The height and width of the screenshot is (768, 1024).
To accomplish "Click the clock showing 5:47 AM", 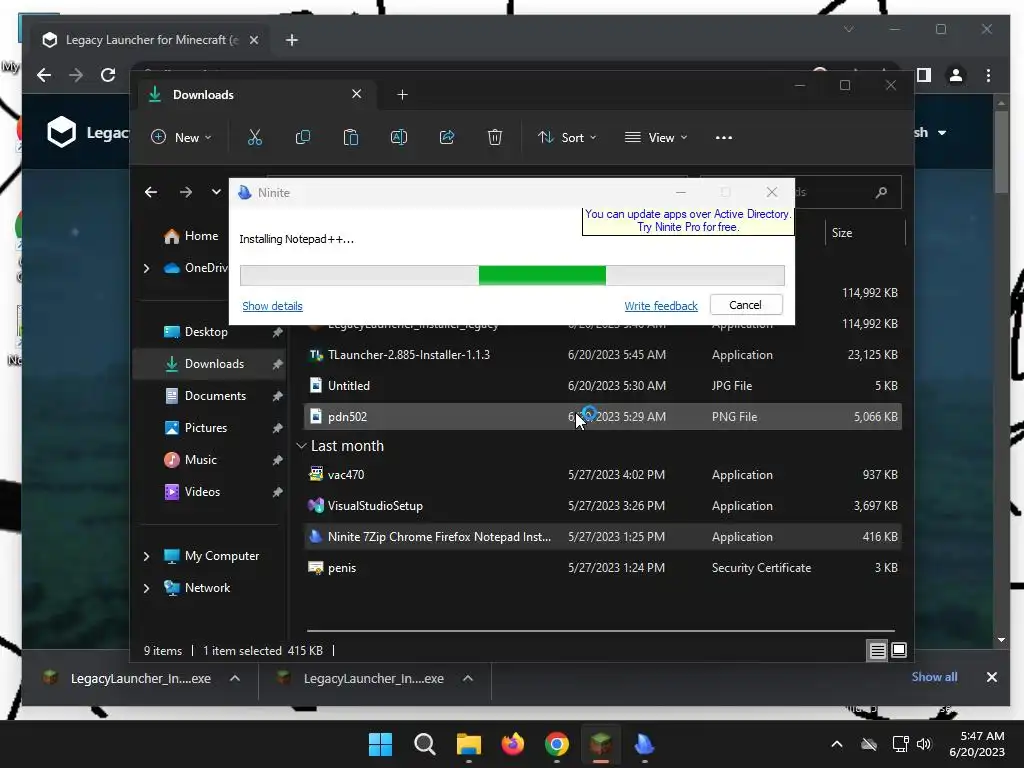I will (x=982, y=736).
